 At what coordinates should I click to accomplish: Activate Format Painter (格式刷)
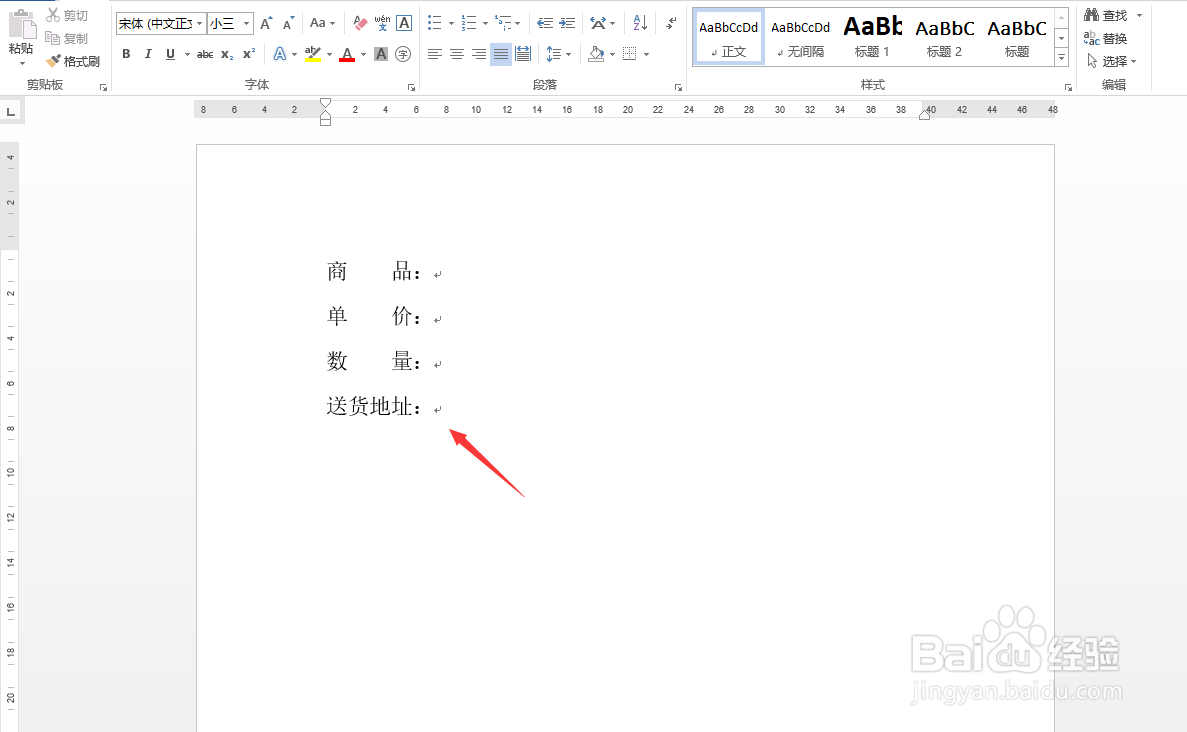73,61
